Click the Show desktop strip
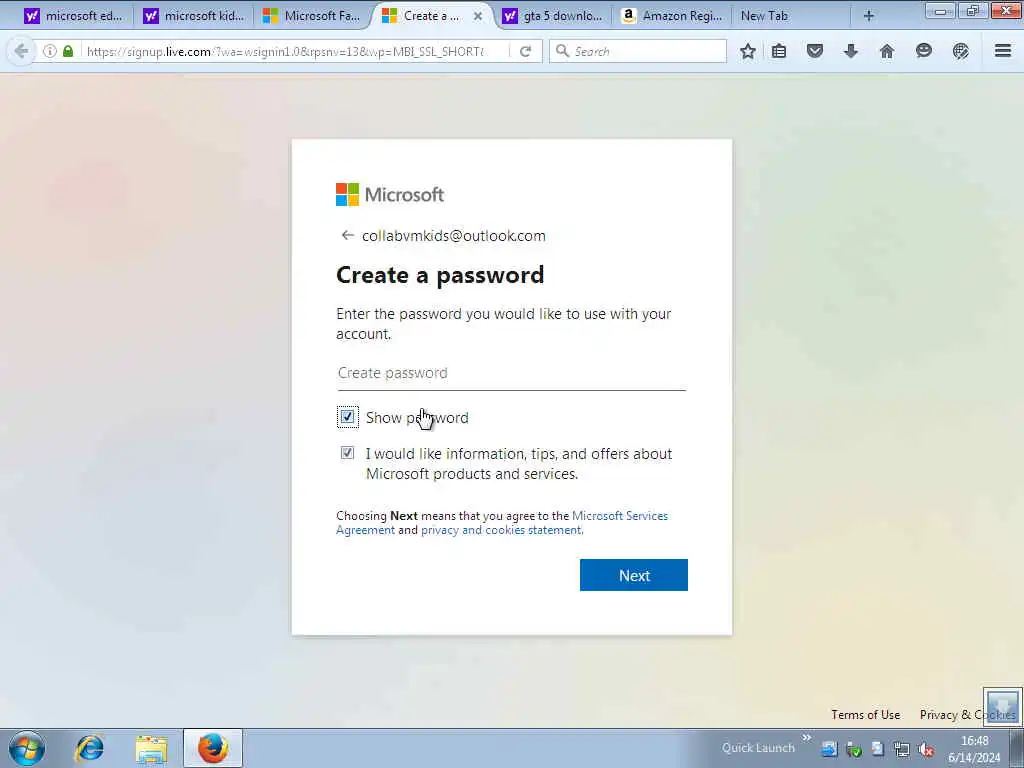Viewport: 1024px width, 768px height. point(1017,748)
